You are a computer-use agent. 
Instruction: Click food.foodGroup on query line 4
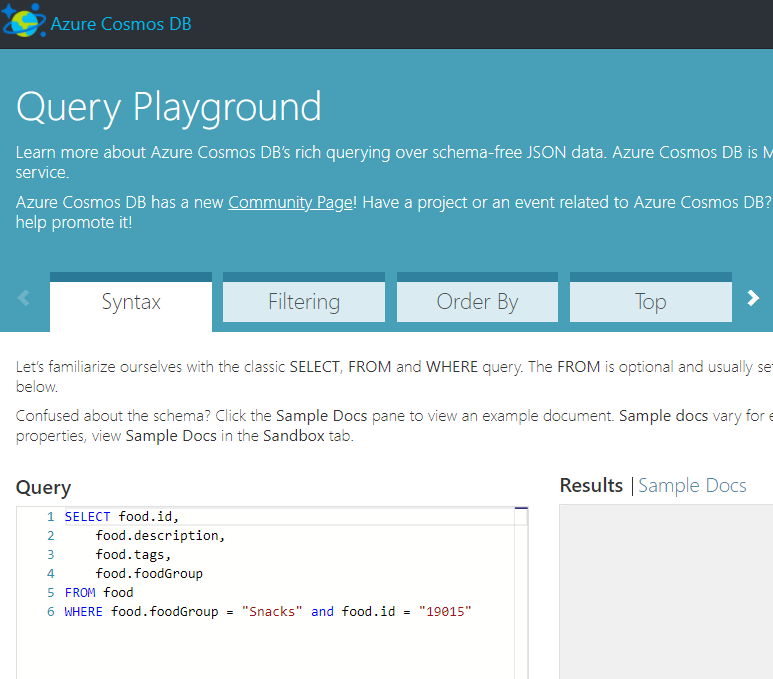click(149, 573)
